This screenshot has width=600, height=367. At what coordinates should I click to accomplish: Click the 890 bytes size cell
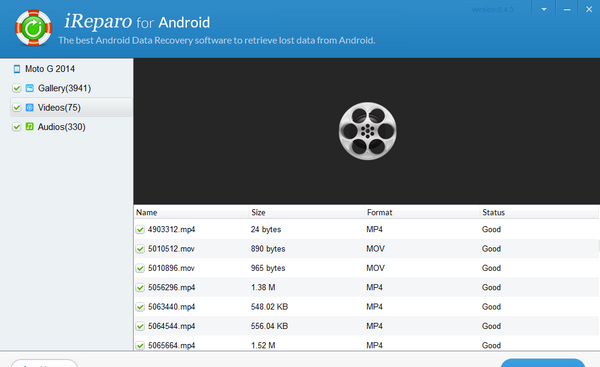pos(268,249)
